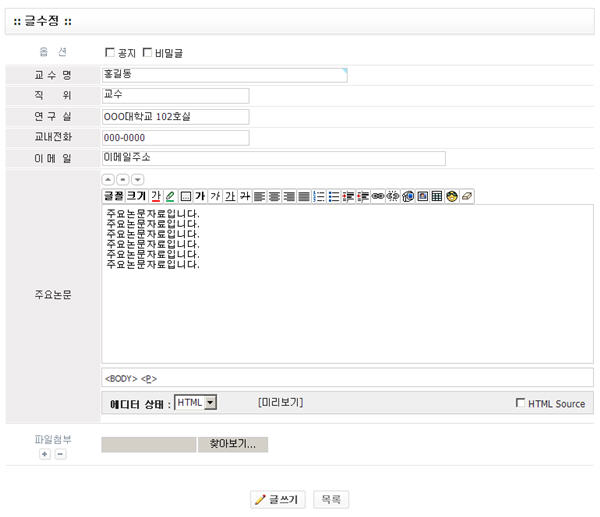Open the 글꼴 font dropdown

pyautogui.click(x=113, y=196)
